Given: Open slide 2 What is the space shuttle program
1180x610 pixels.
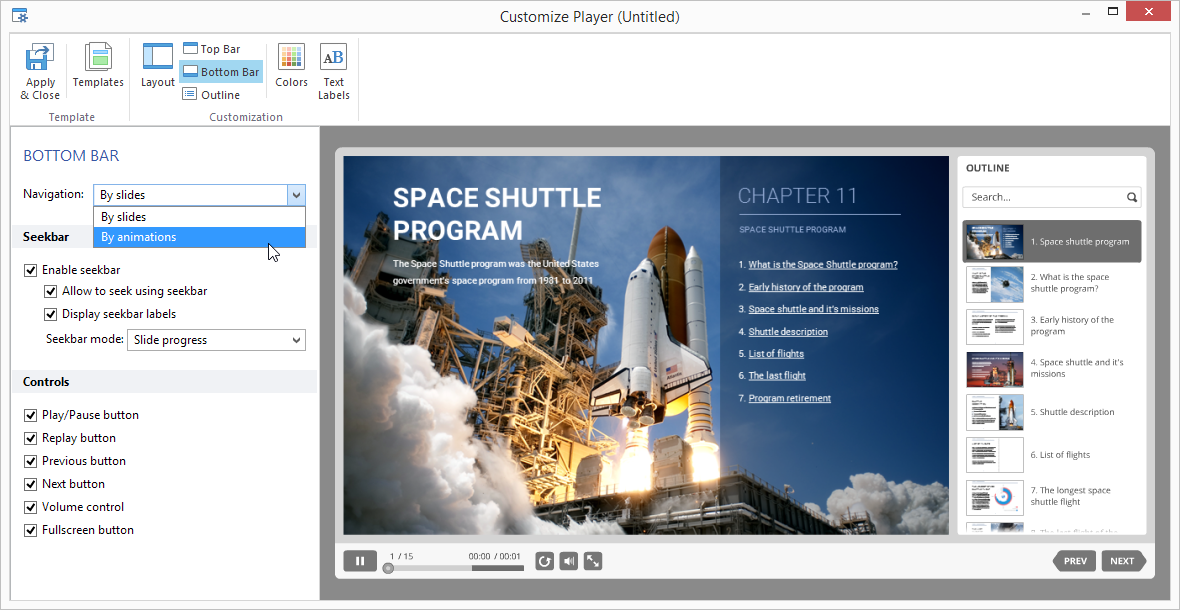Looking at the screenshot, I should click(x=1052, y=284).
